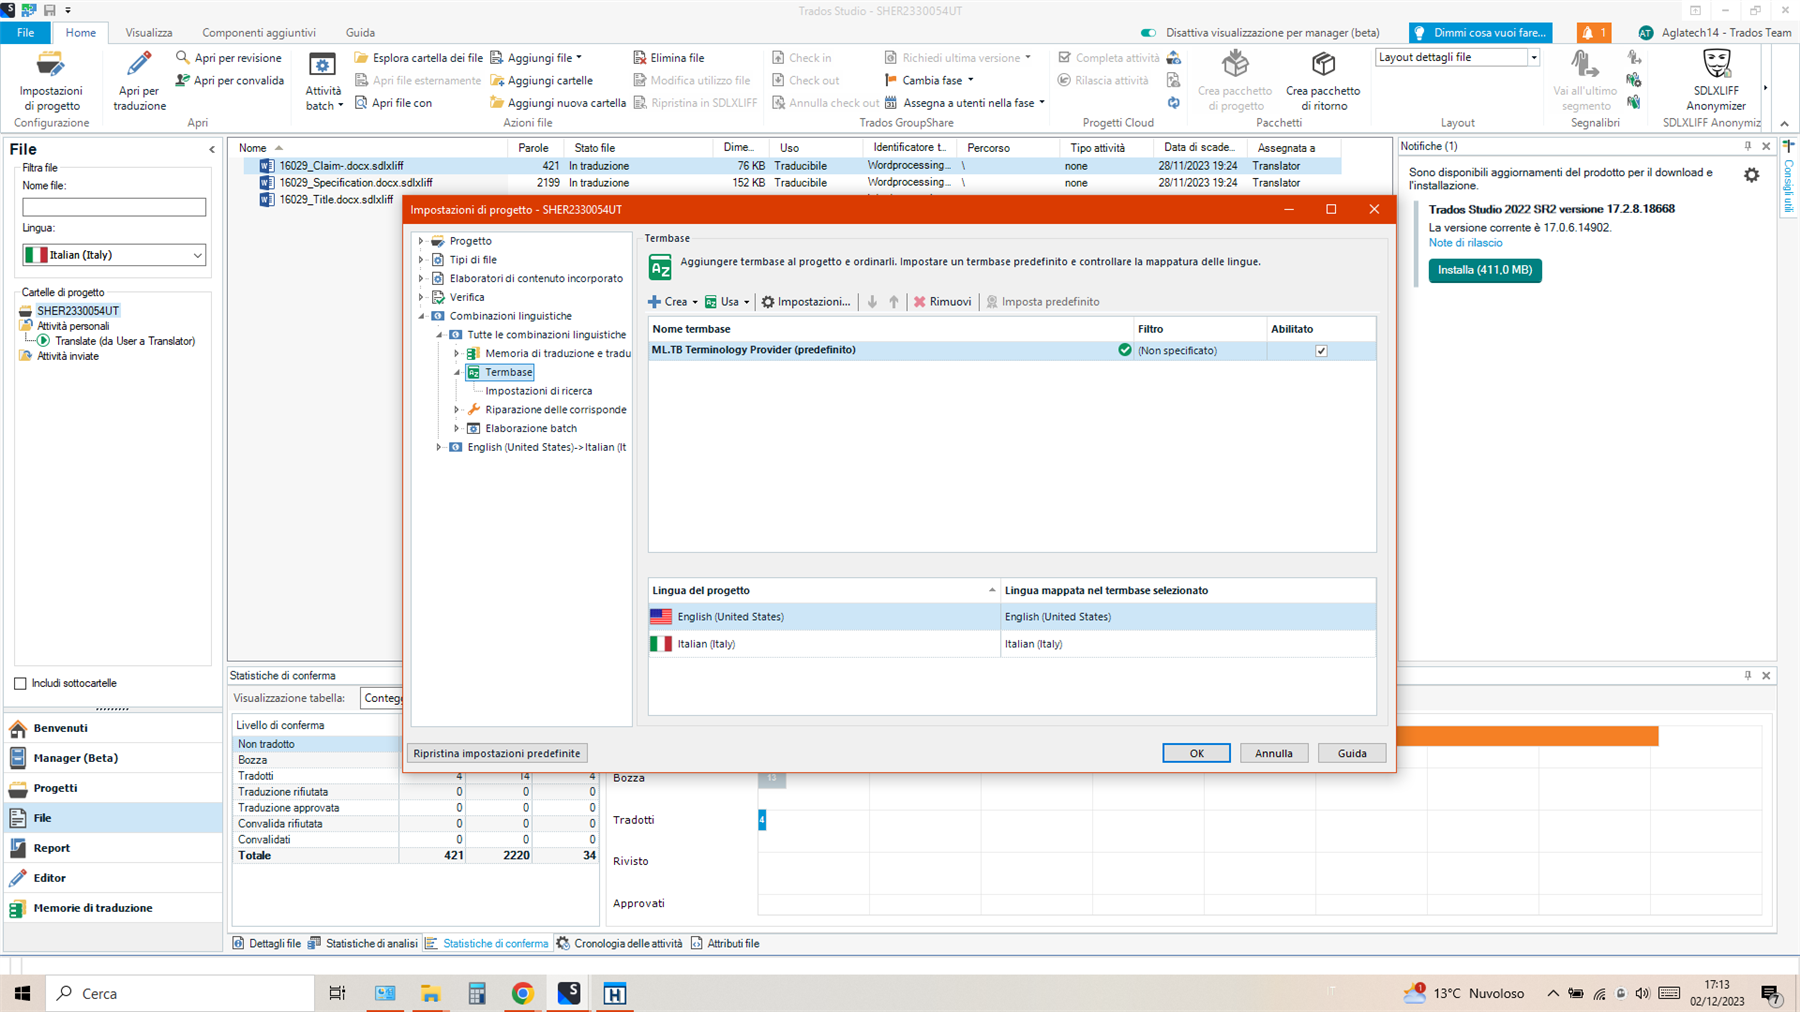The image size is (1800, 1012).
Task: Click Ripristina impostazioni predefinite button
Action: [x=497, y=753]
